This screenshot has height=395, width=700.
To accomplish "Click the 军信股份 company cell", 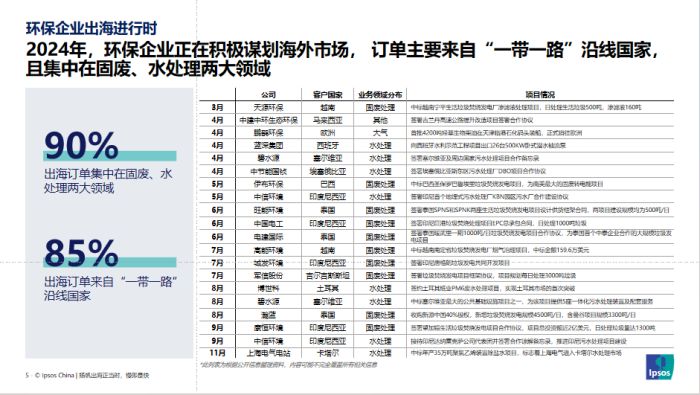I will [x=268, y=276].
